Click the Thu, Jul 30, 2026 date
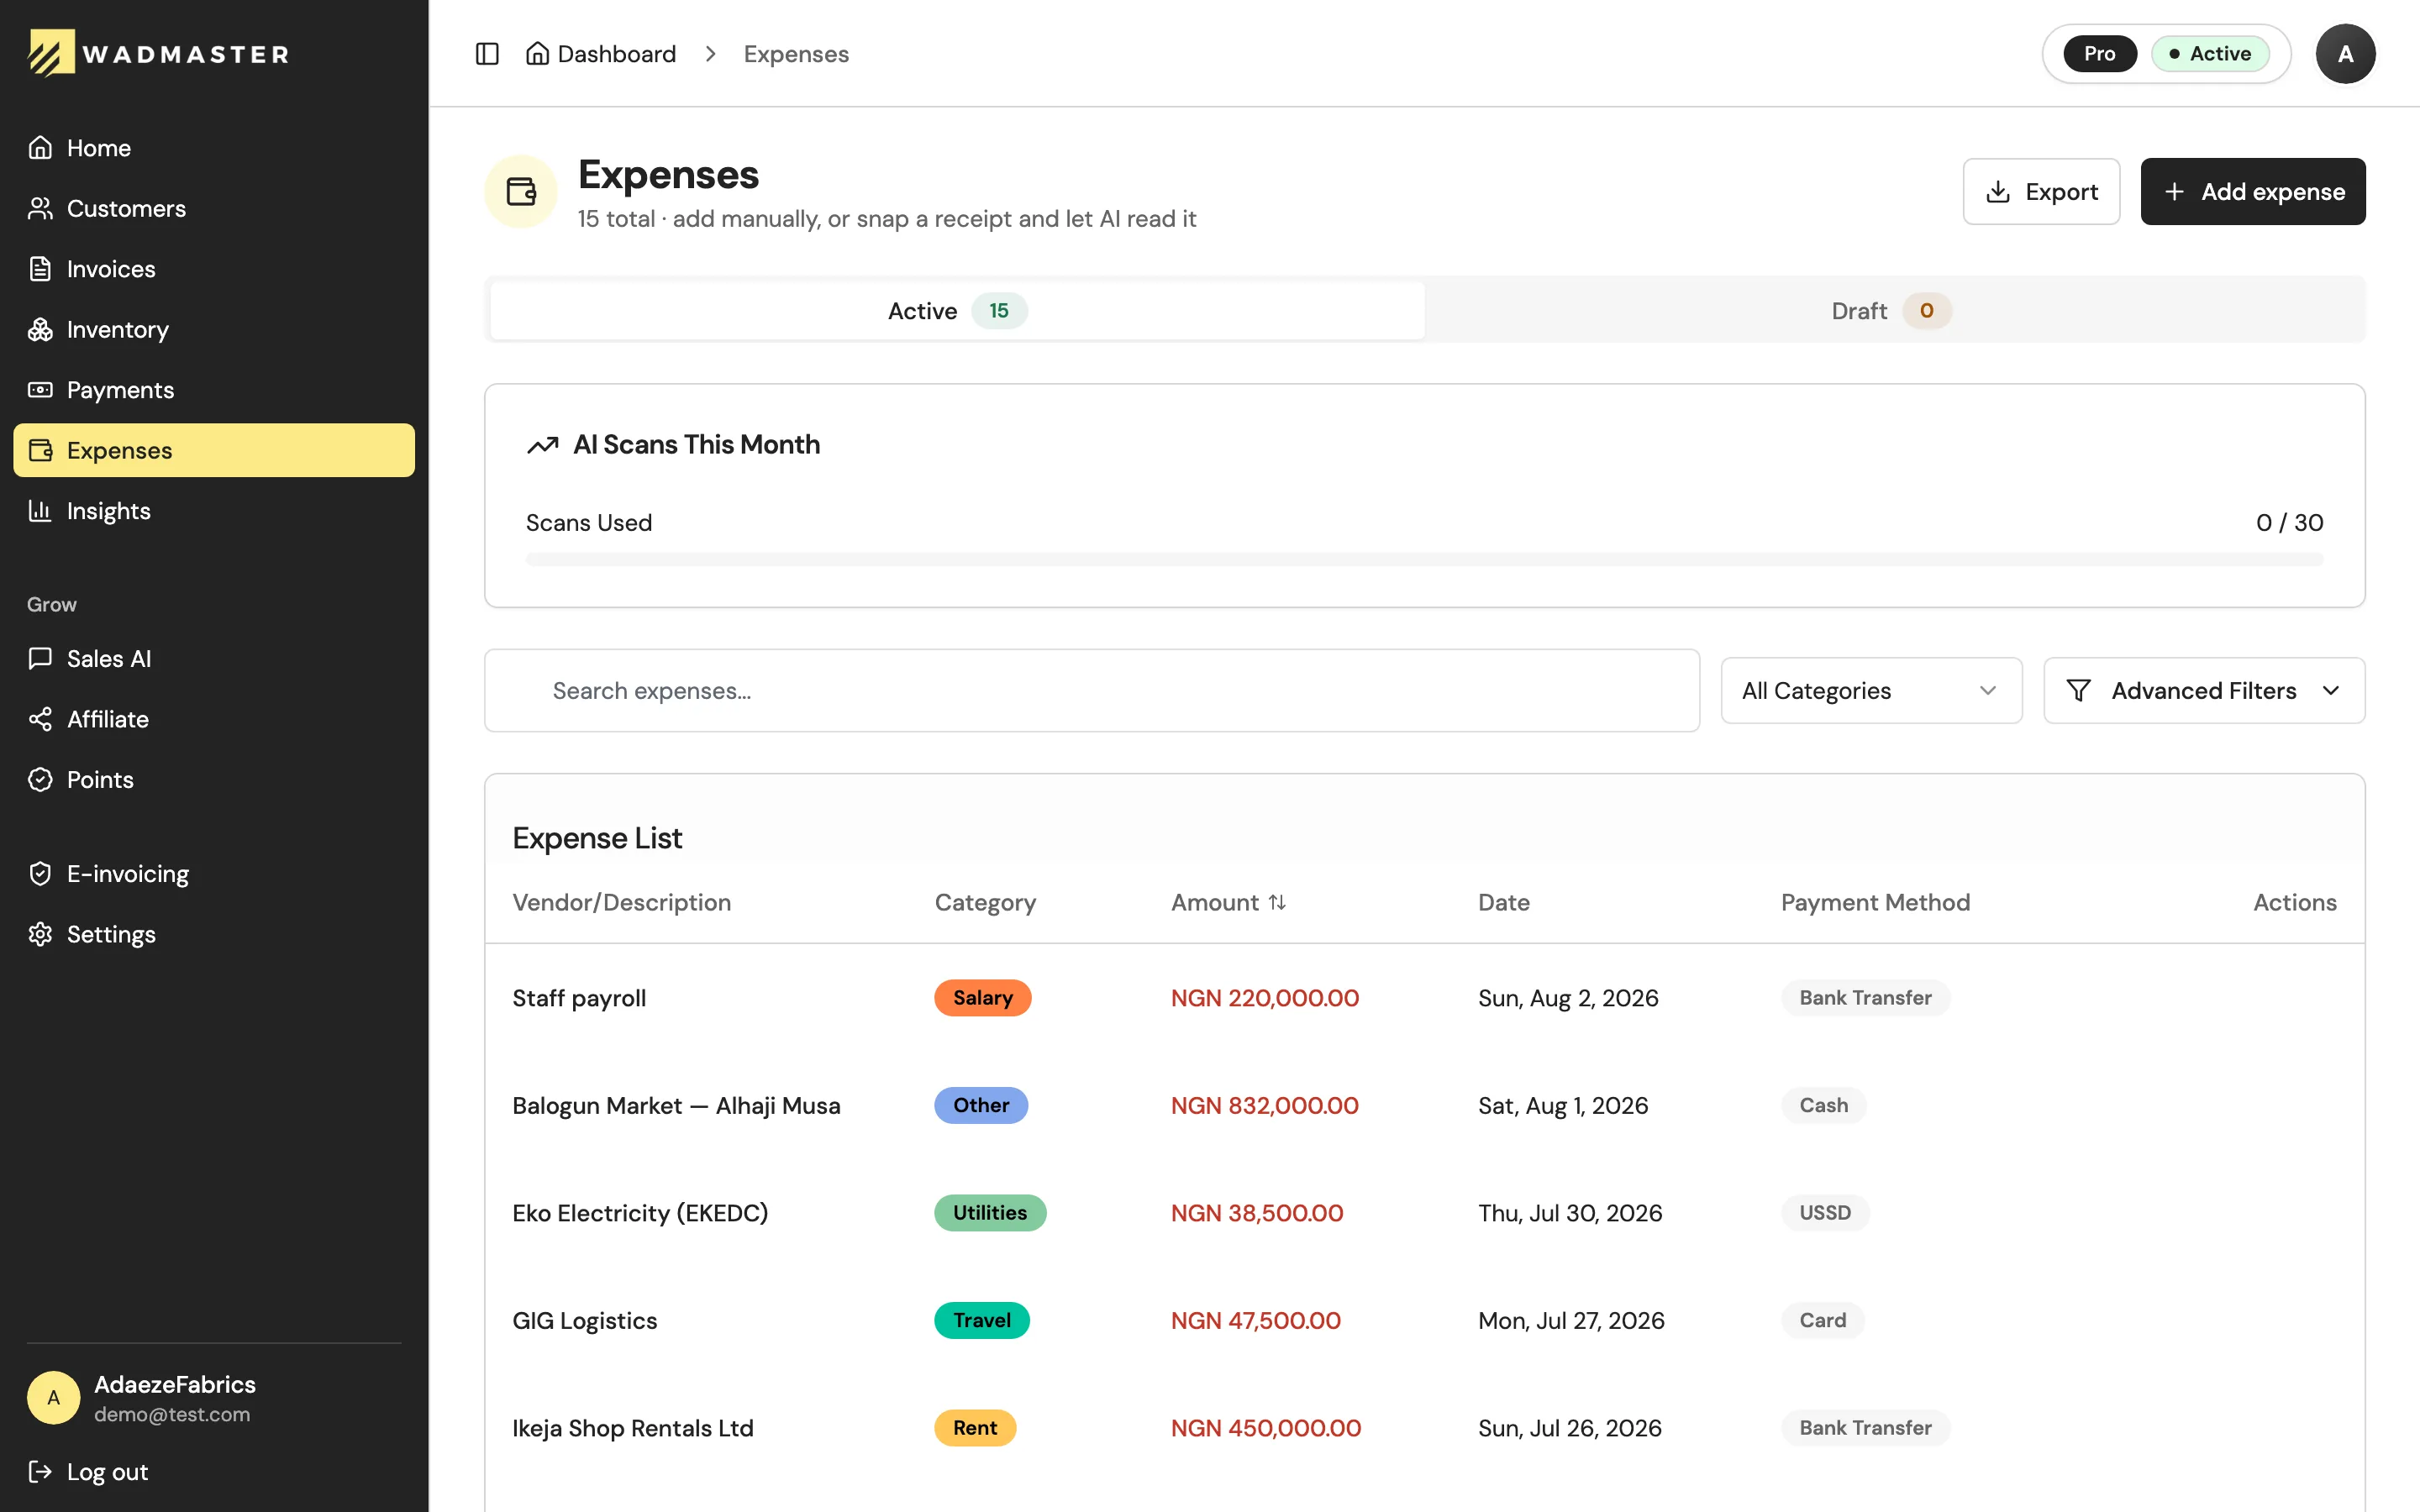2420x1512 pixels. pyautogui.click(x=1570, y=1213)
